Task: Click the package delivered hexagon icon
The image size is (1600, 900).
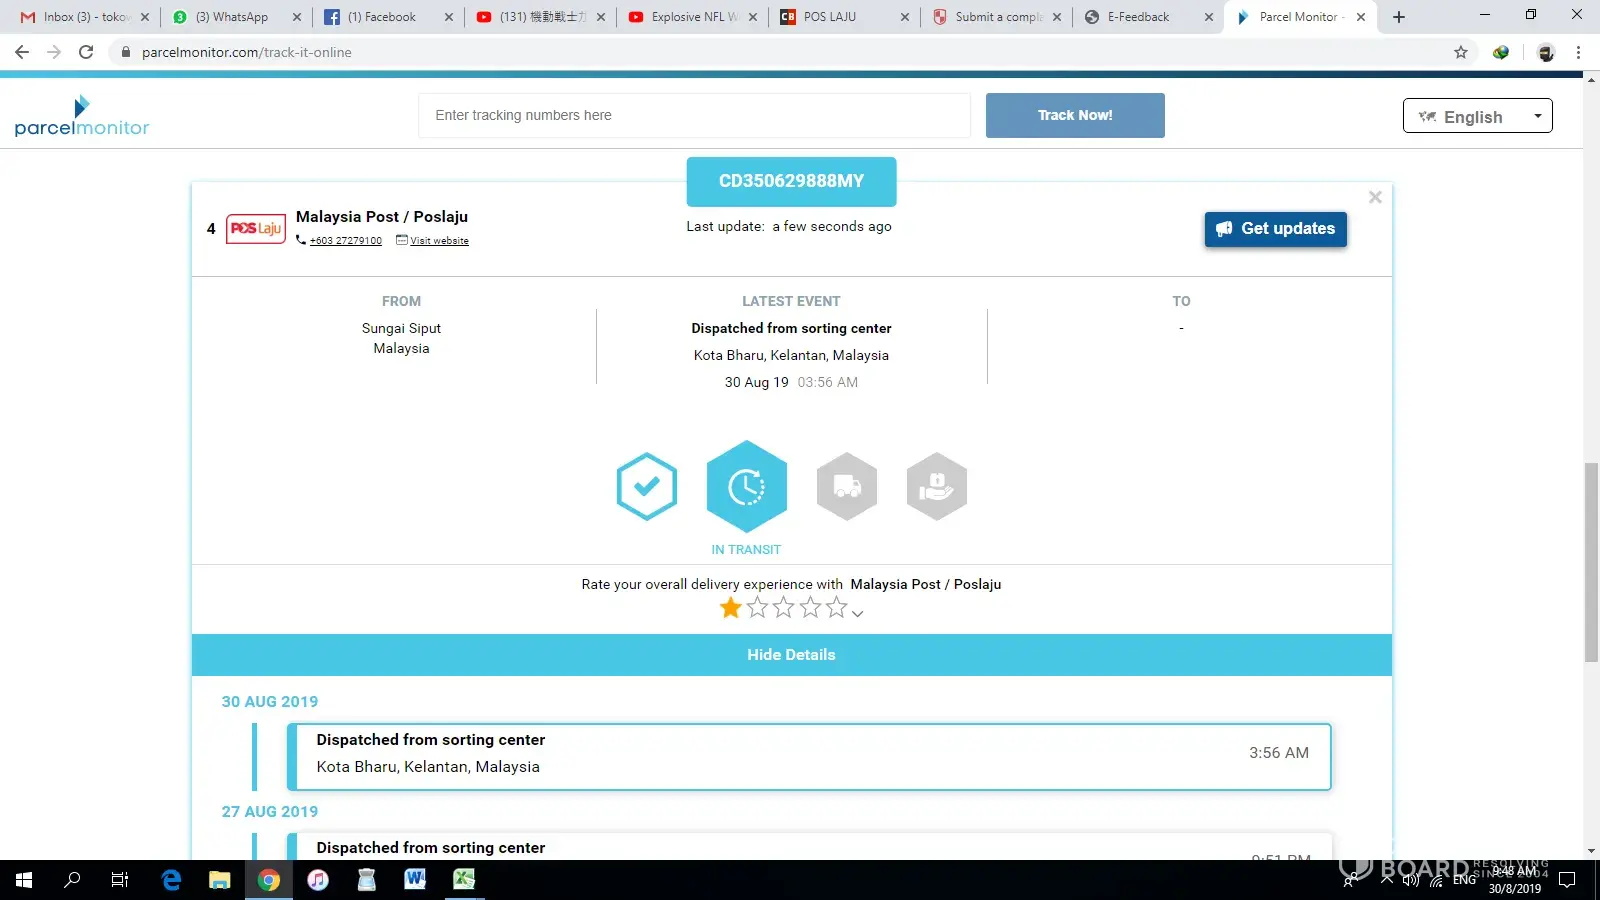Action: pyautogui.click(x=937, y=486)
